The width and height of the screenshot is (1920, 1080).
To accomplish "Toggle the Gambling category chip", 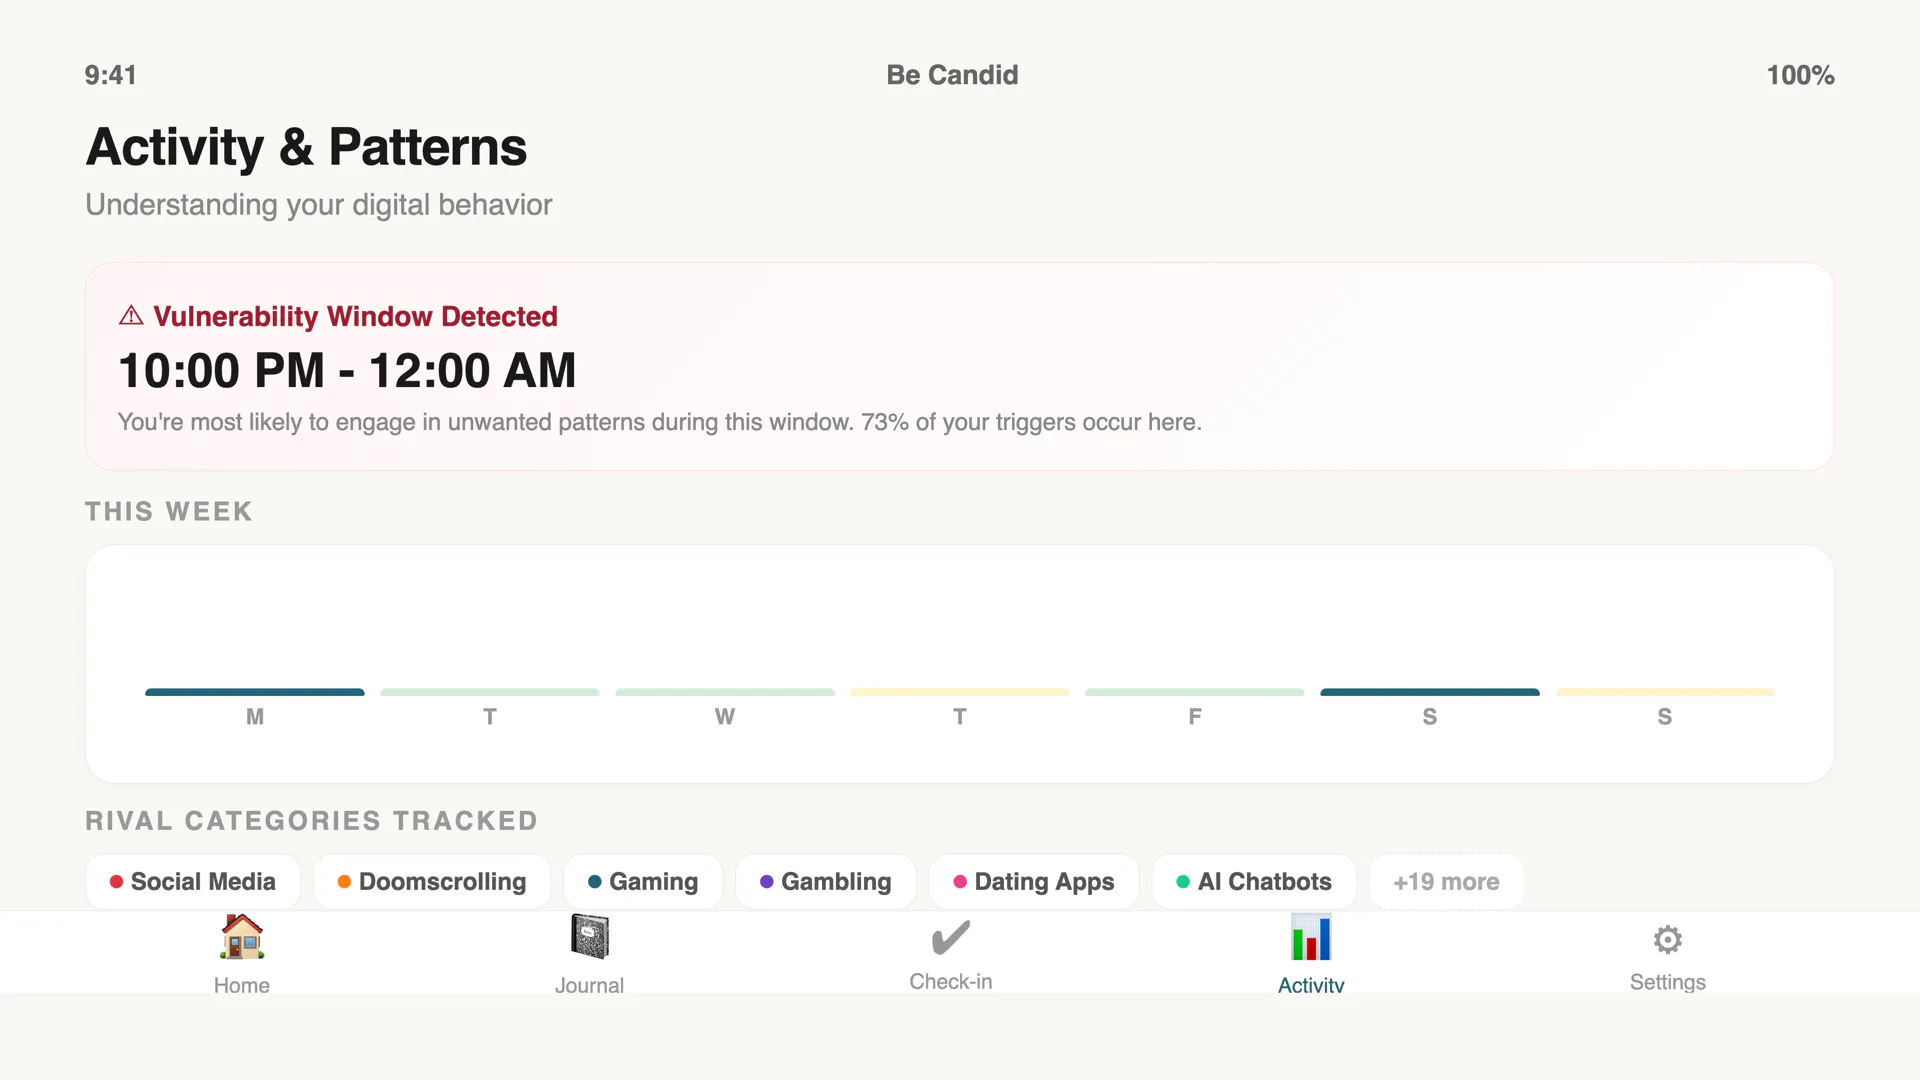I will [x=826, y=882].
